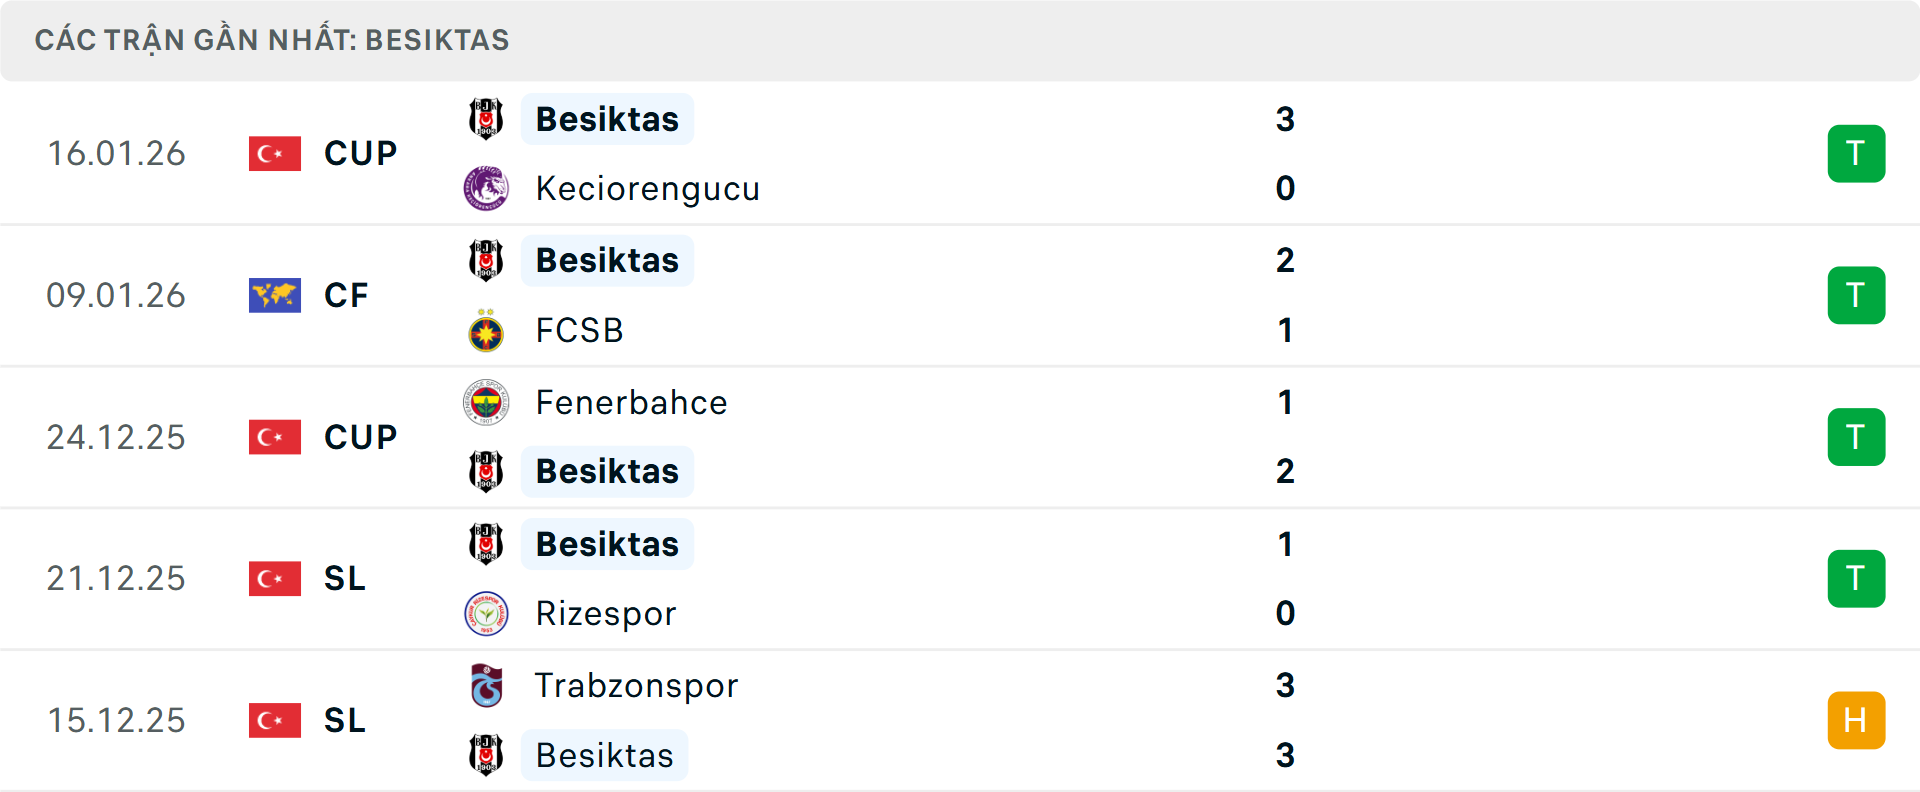Image resolution: width=1920 pixels, height=792 pixels.
Task: Toggle the T badge for the Rizespor win
Action: (x=1857, y=578)
